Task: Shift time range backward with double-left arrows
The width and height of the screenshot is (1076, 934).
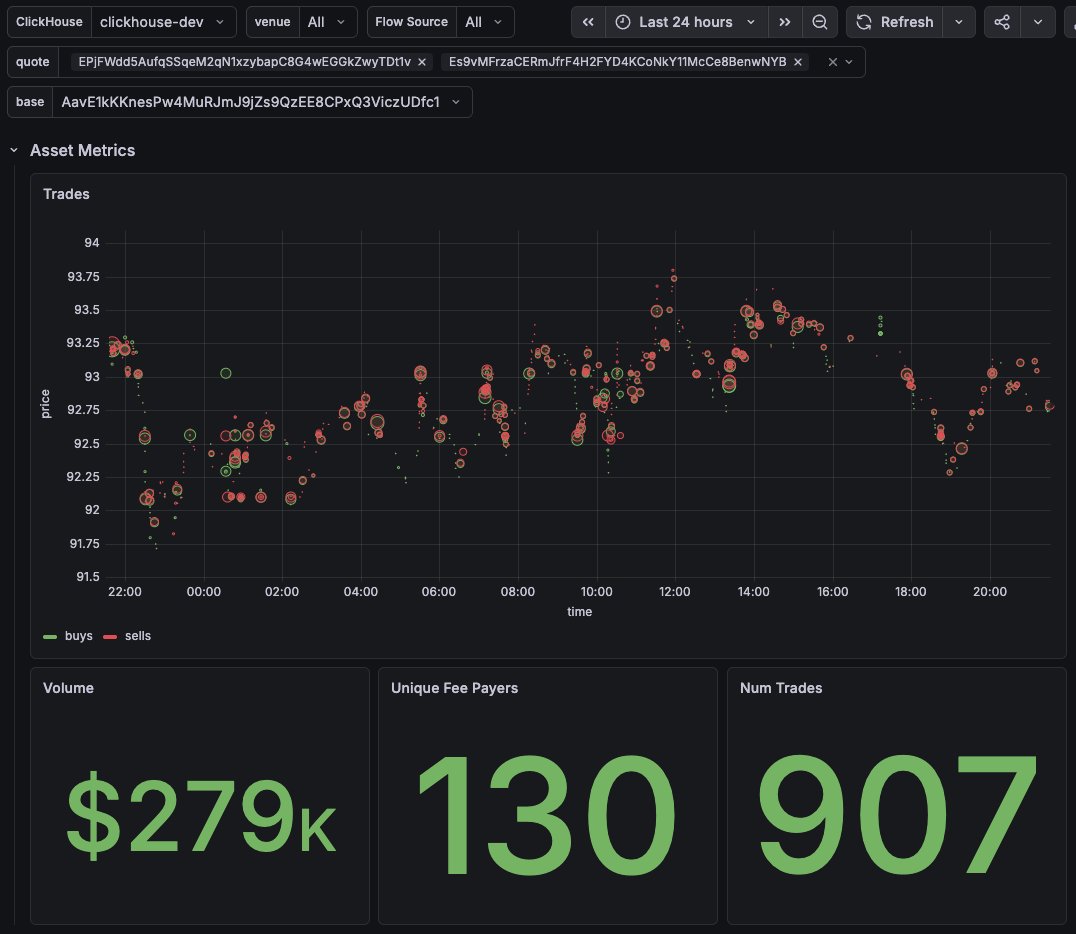Action: (588, 22)
